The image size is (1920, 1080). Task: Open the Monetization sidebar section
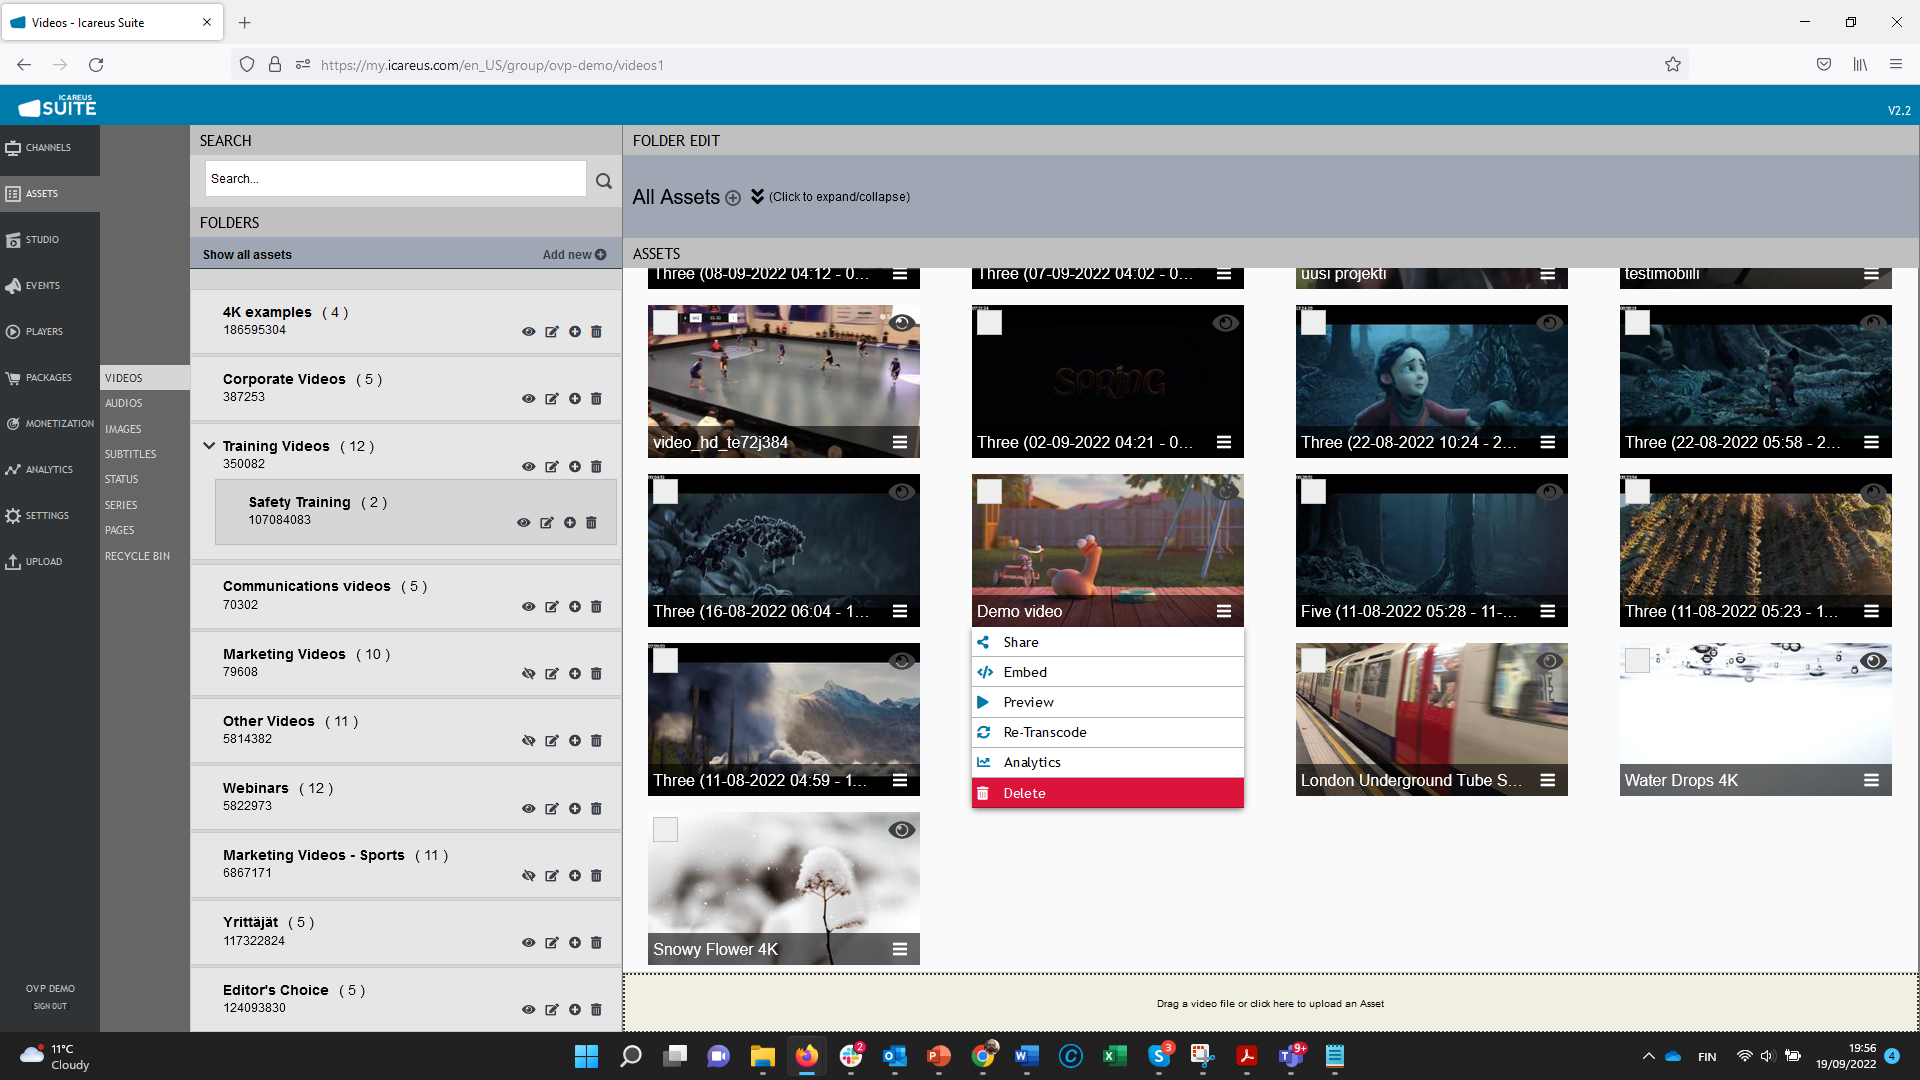pyautogui.click(x=50, y=424)
